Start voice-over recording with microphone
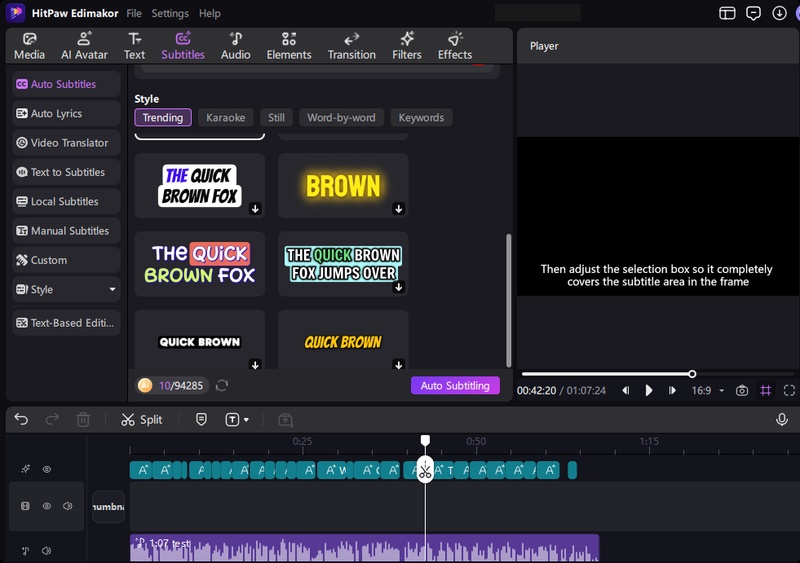 click(781, 420)
